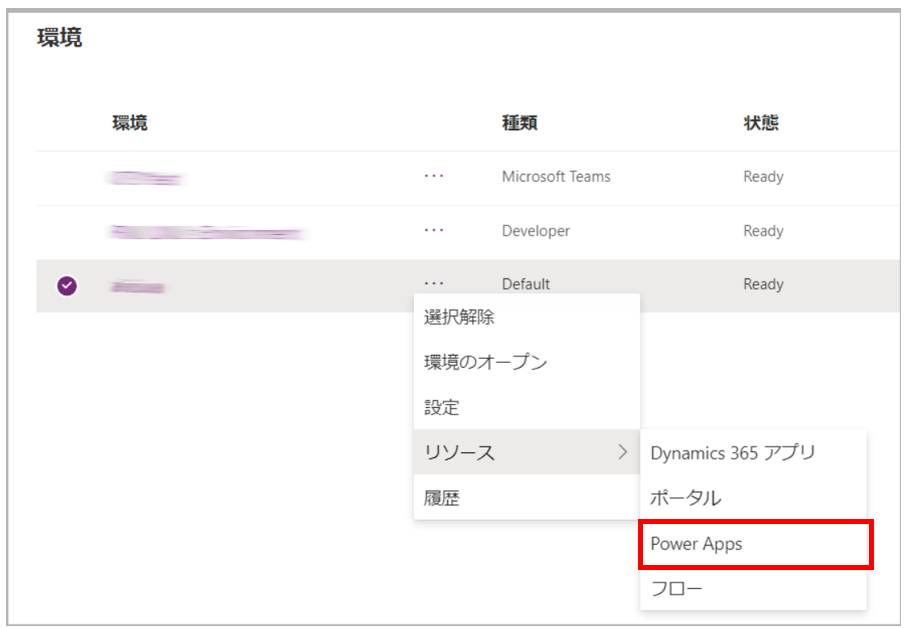Viewport: 905px width, 628px height.
Task: Open the environment name in Developer row
Action: 207,232
